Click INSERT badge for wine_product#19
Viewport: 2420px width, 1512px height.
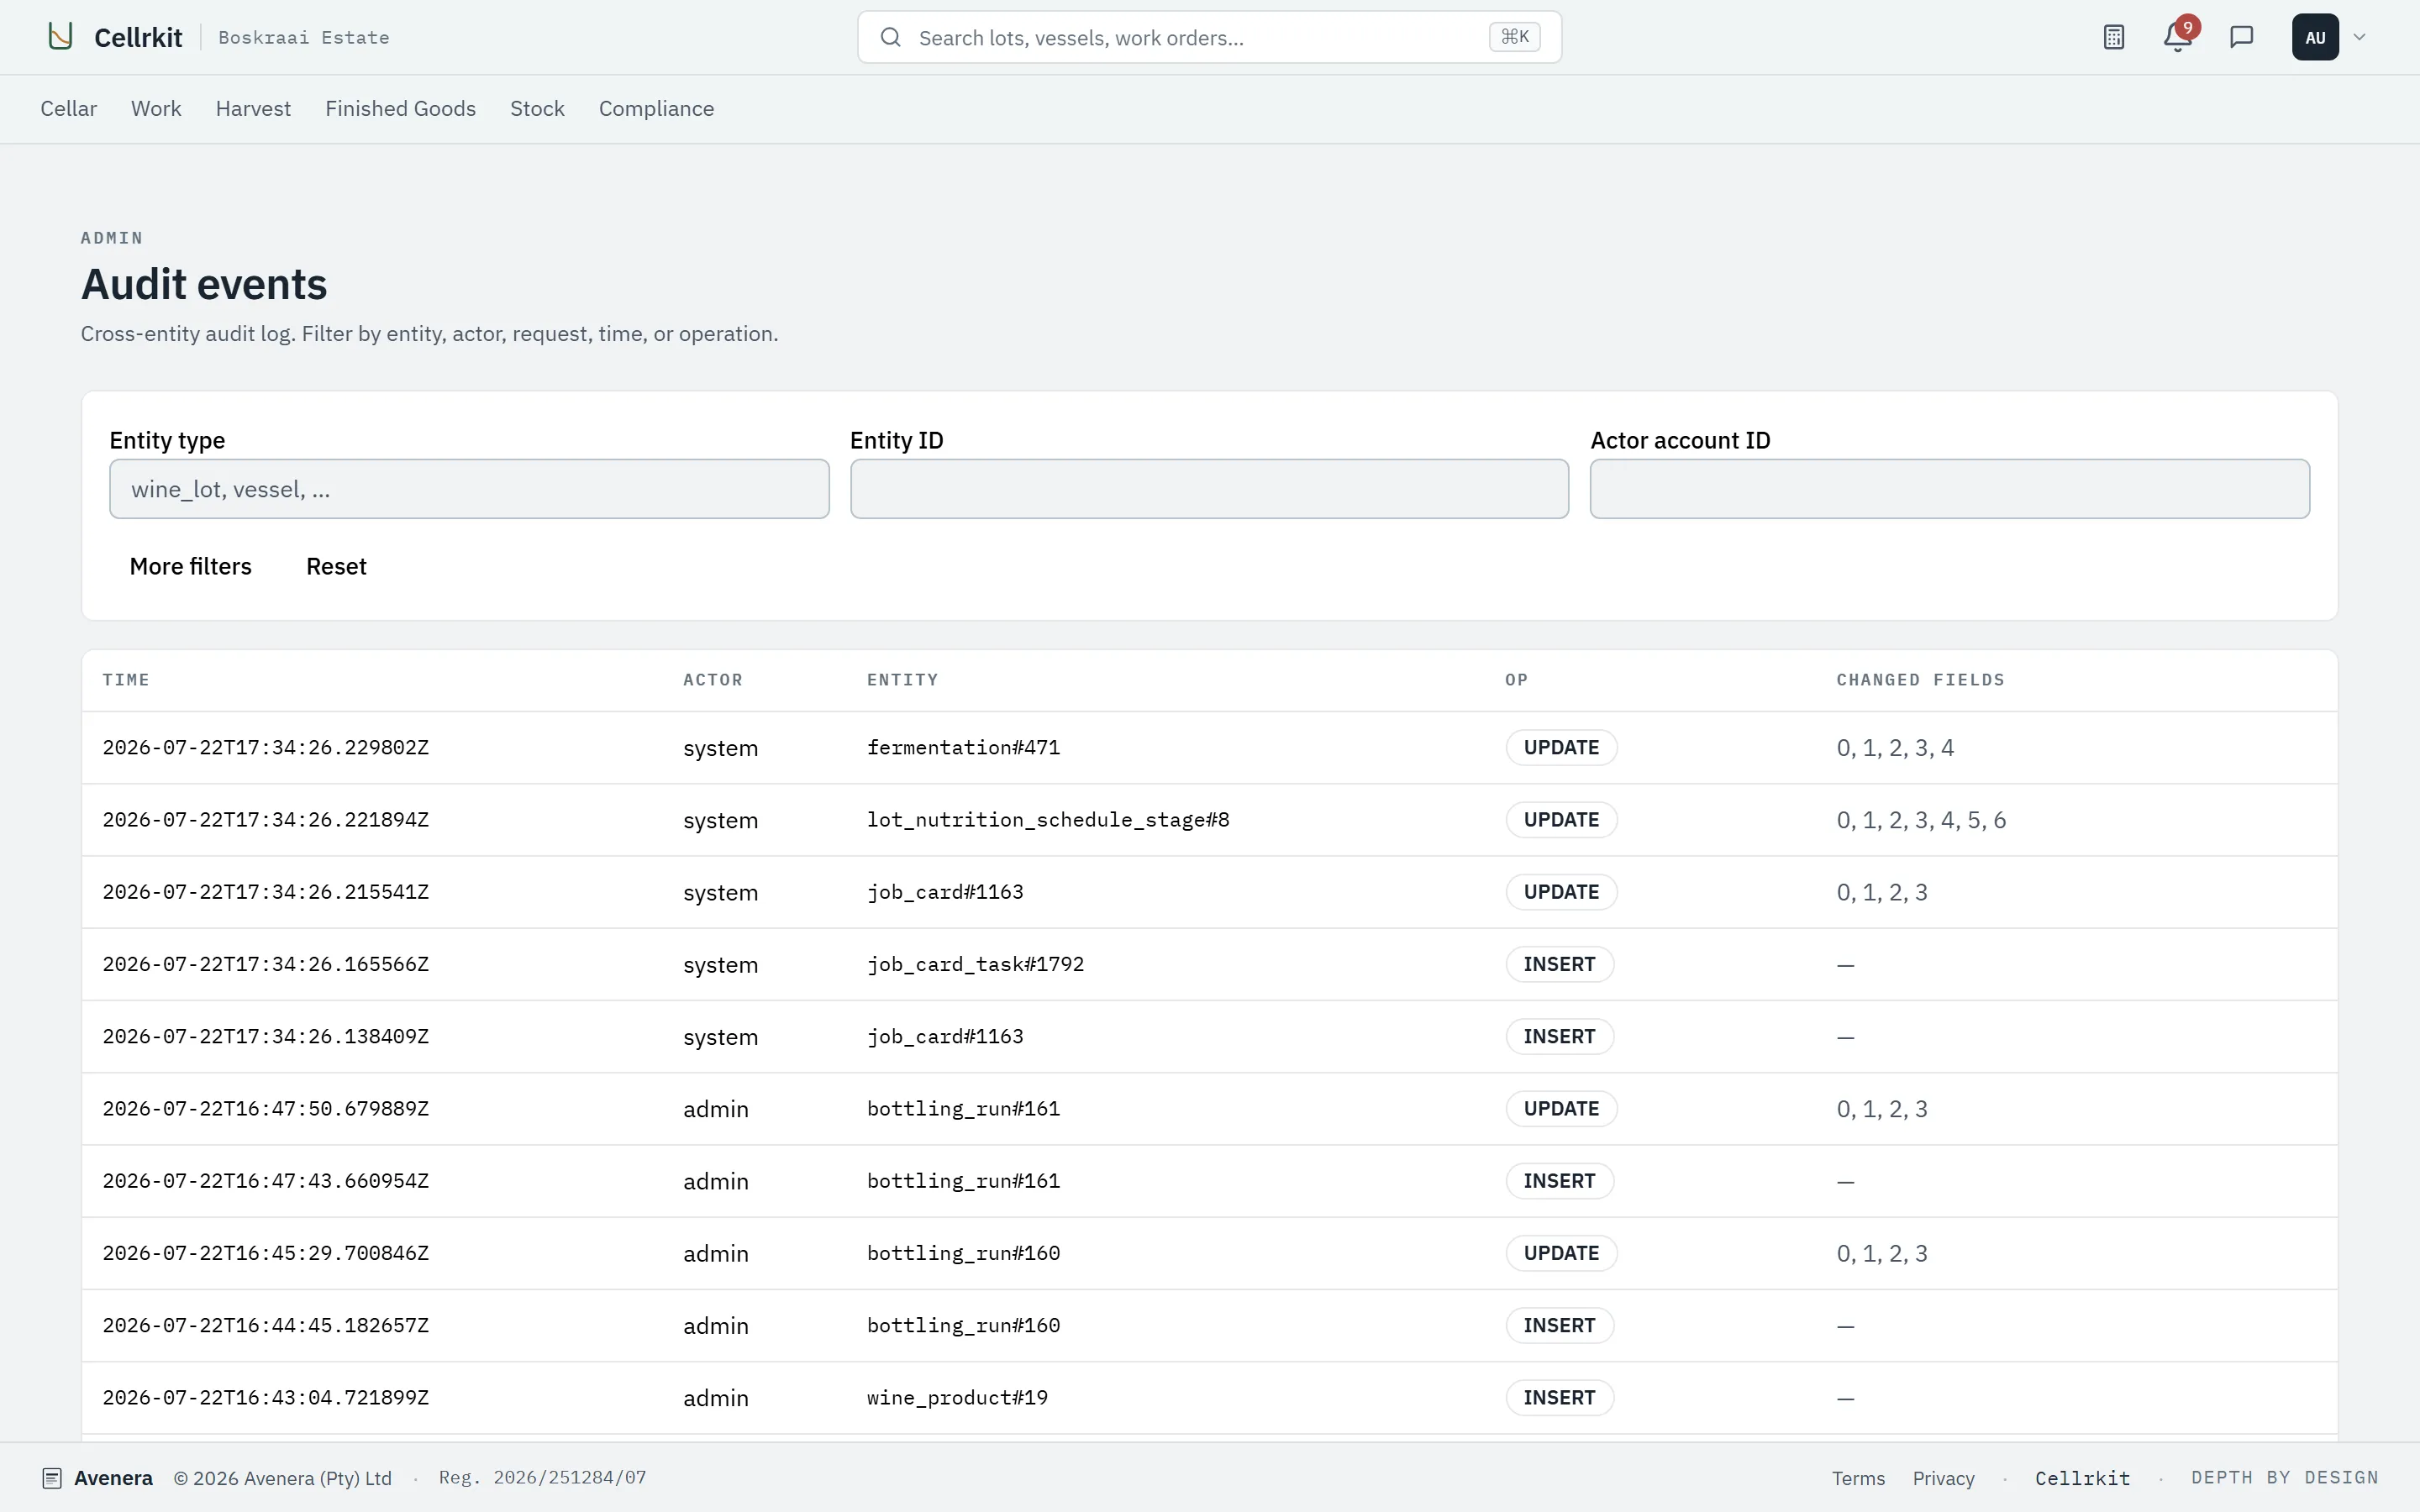coord(1559,1397)
